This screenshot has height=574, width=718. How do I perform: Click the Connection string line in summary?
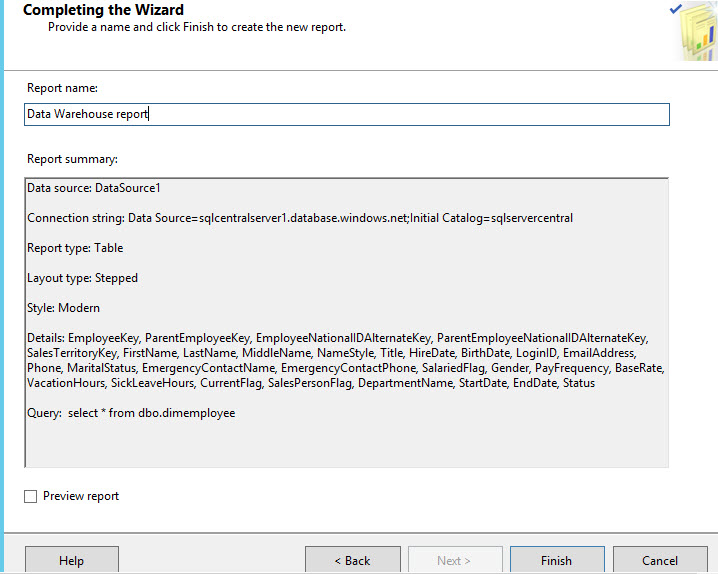[x=300, y=218]
